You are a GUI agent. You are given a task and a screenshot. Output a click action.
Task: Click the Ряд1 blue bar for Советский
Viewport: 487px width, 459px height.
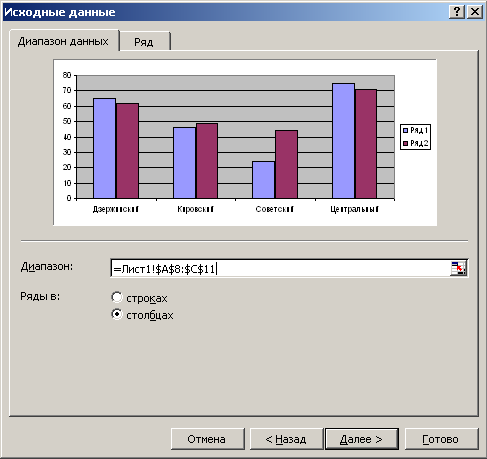[263, 180]
